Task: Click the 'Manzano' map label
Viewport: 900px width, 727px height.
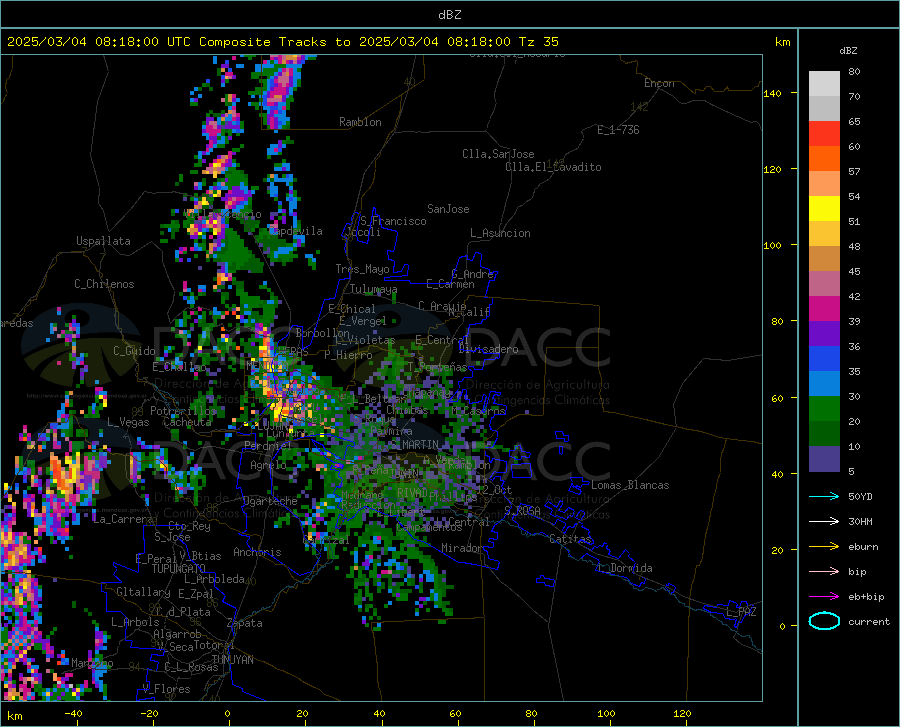Action: click(x=92, y=663)
